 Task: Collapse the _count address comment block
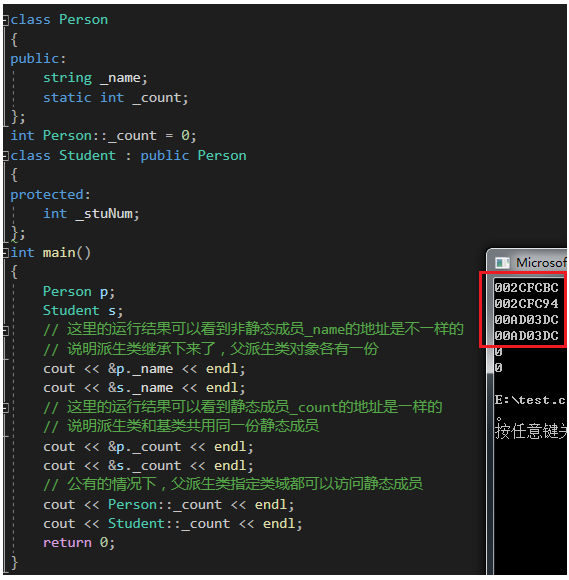pyautogui.click(x=6, y=408)
